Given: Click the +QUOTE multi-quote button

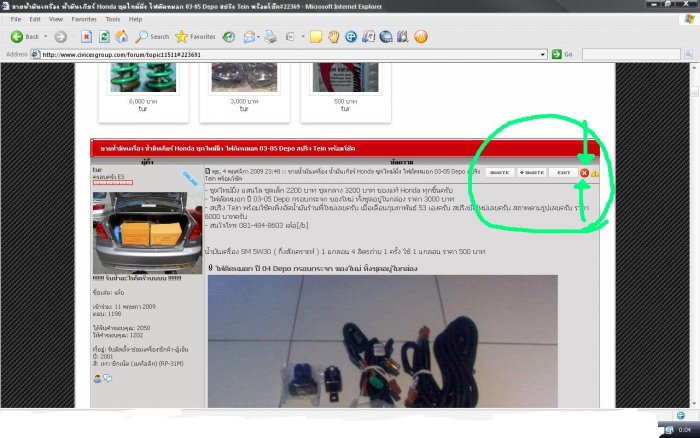Looking at the screenshot, I should [531, 172].
